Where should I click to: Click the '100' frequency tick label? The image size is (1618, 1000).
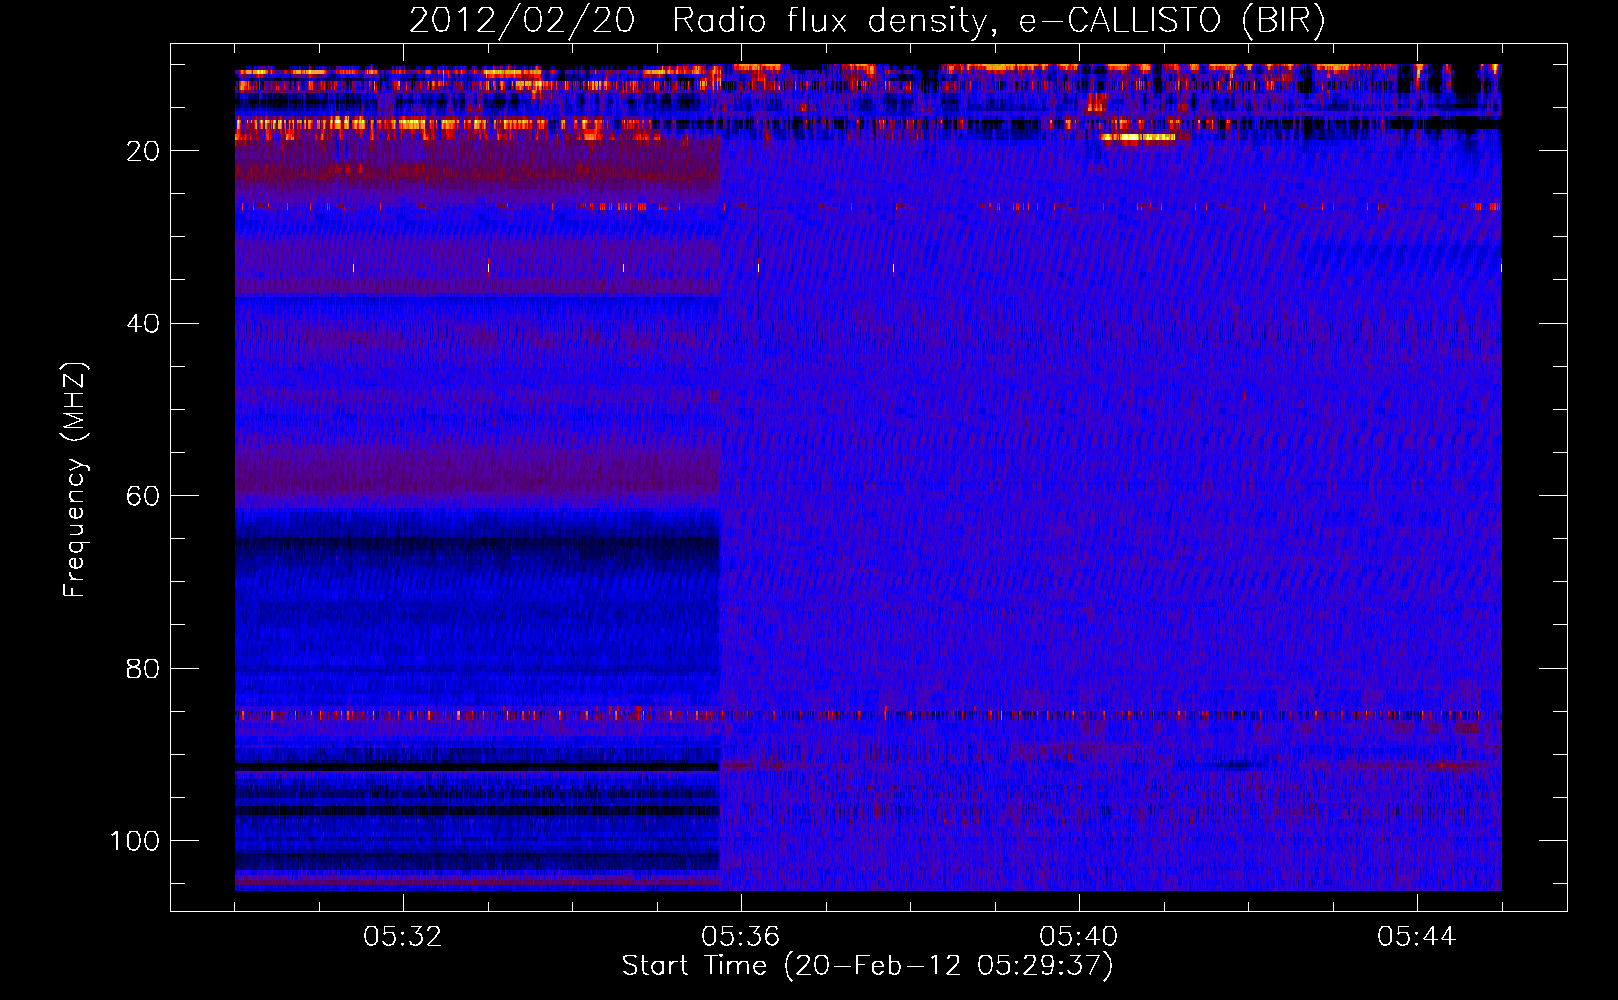[x=135, y=841]
